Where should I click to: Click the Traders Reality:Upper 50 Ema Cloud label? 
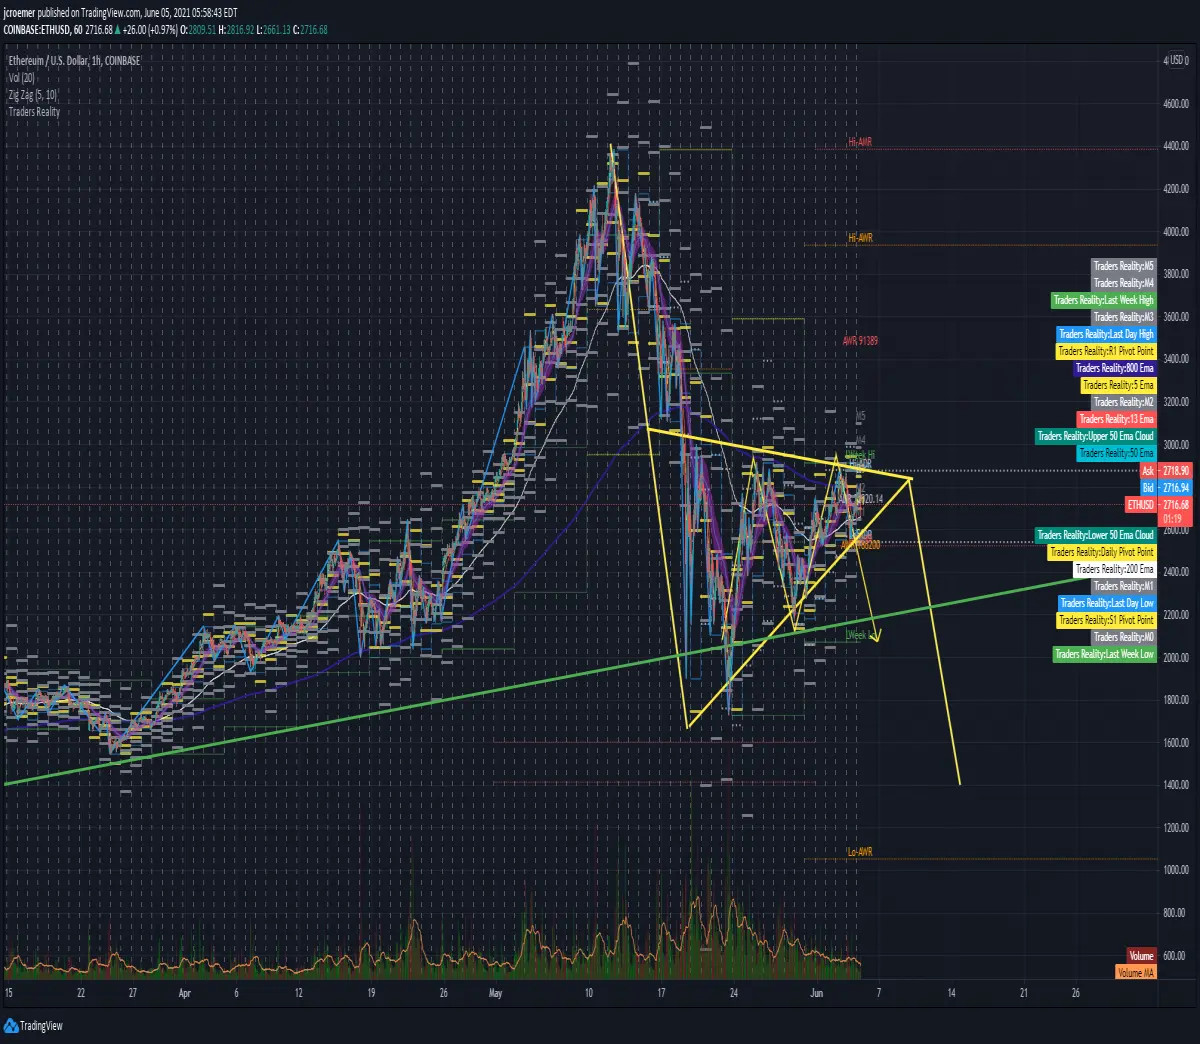(1095, 436)
